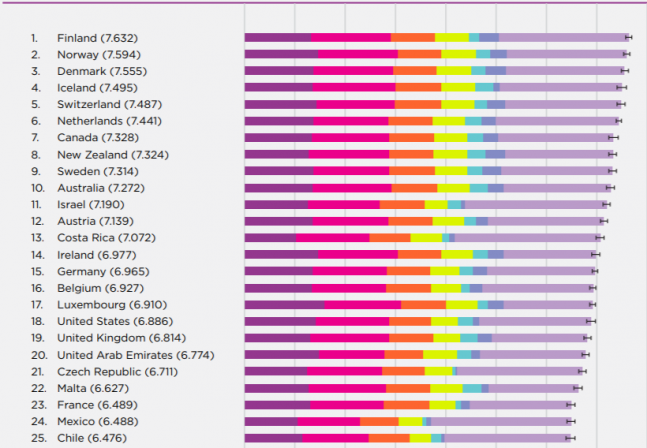
Task: Select the 'Malta (6.627)' text
Action: coord(93,388)
